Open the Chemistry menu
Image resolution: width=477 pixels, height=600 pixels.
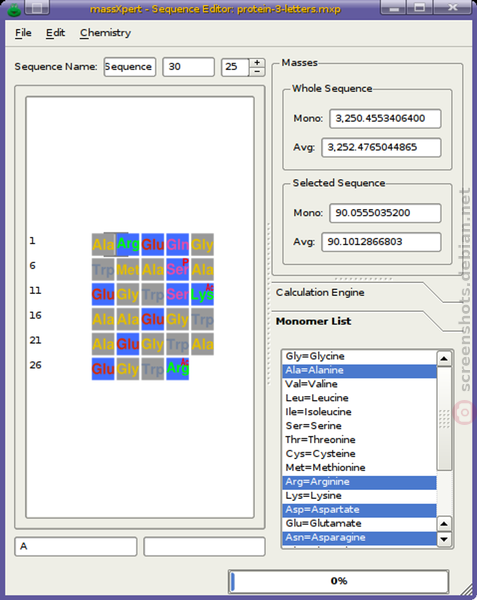[105, 33]
